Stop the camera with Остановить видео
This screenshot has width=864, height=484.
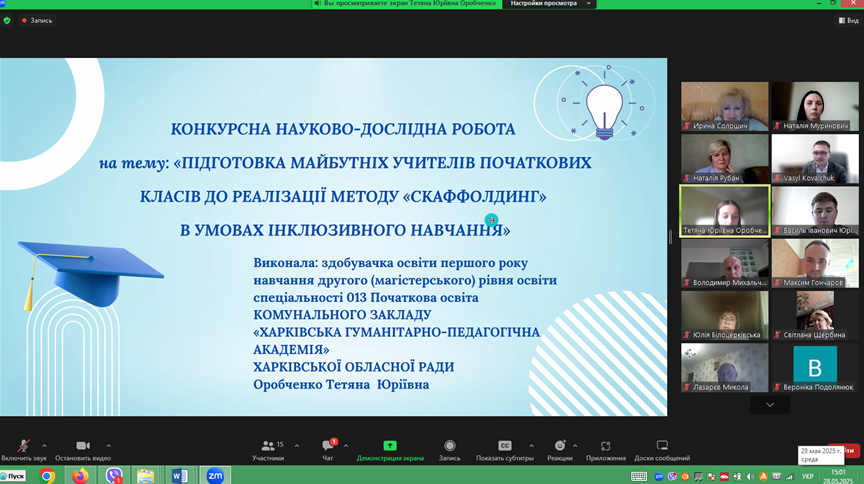[x=83, y=450]
